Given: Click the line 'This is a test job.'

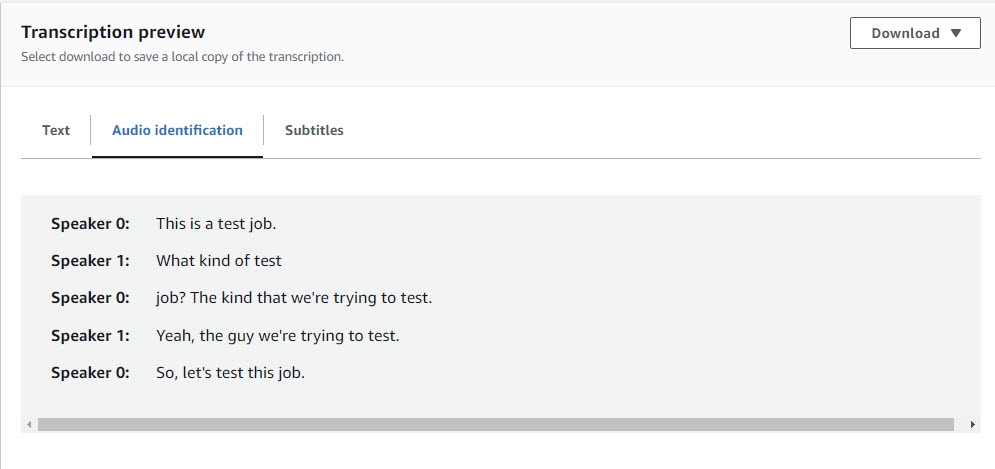Looking at the screenshot, I should [x=216, y=224].
